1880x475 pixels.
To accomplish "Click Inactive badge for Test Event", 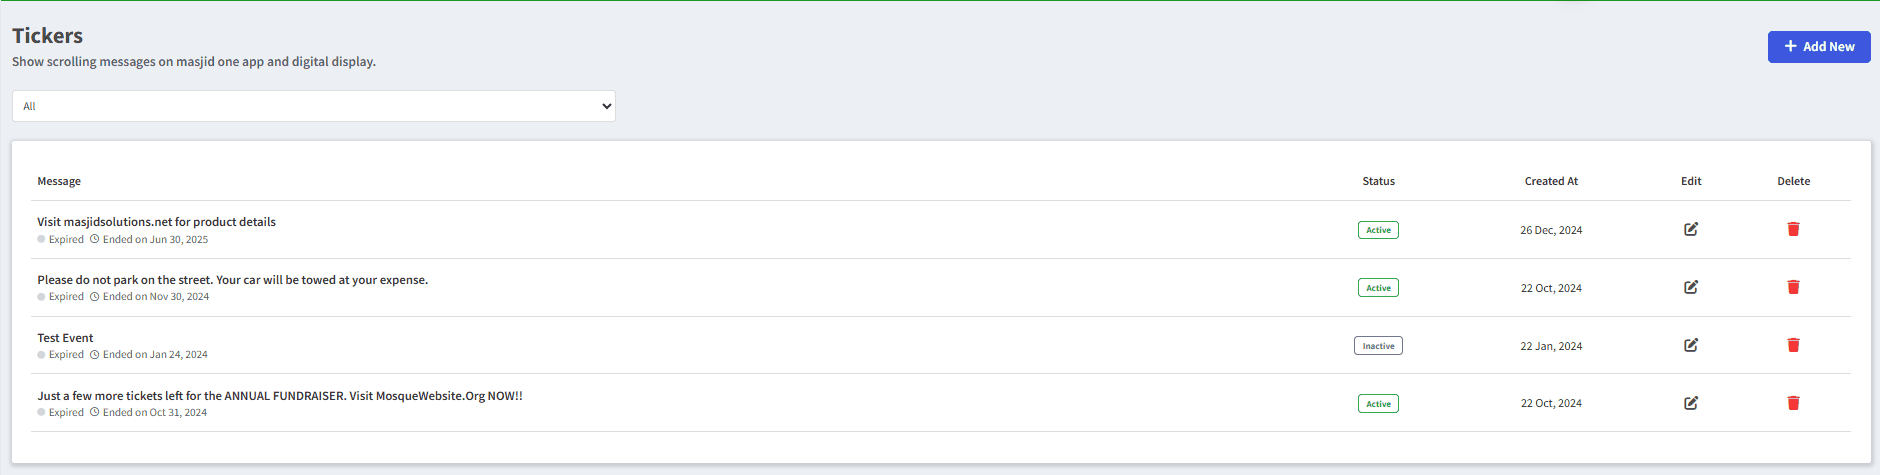I will pos(1378,346).
